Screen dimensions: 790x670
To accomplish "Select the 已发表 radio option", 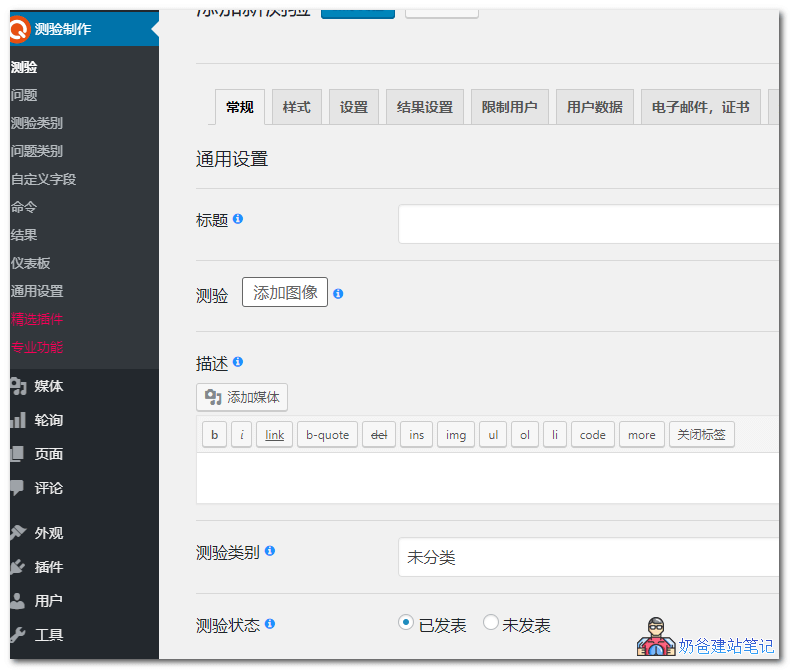I will [x=406, y=622].
